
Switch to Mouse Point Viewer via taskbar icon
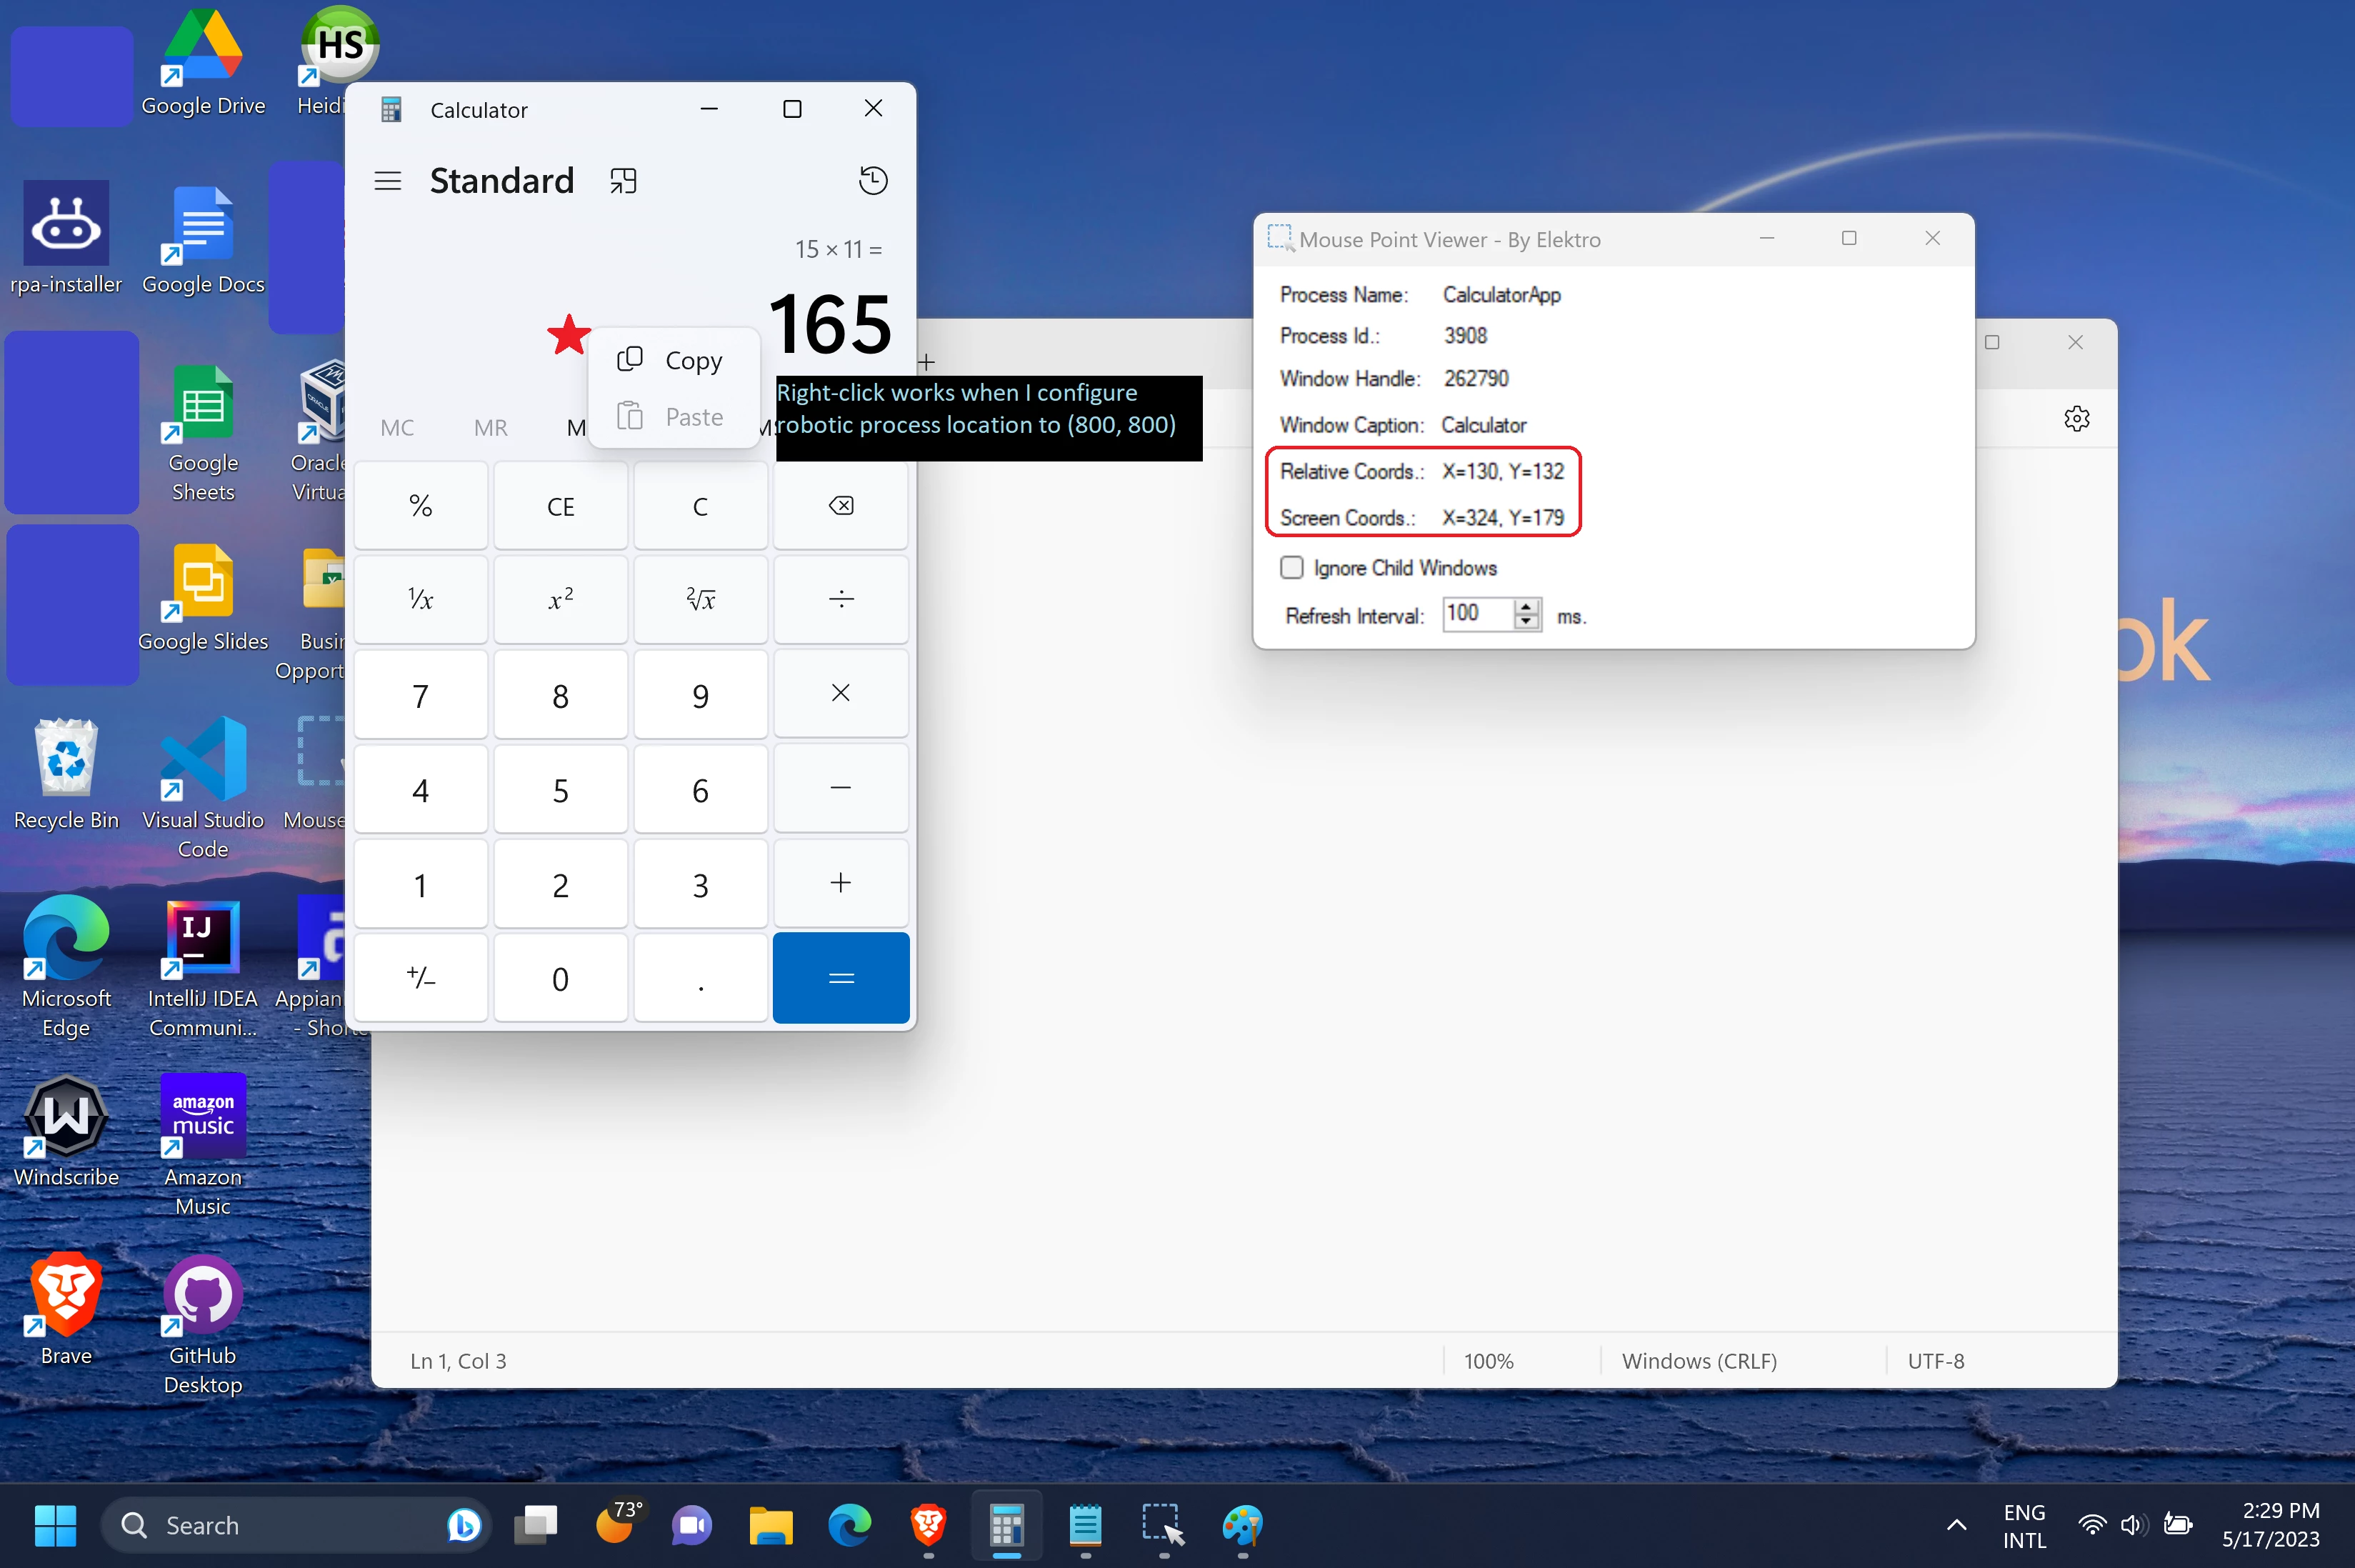click(1164, 1525)
